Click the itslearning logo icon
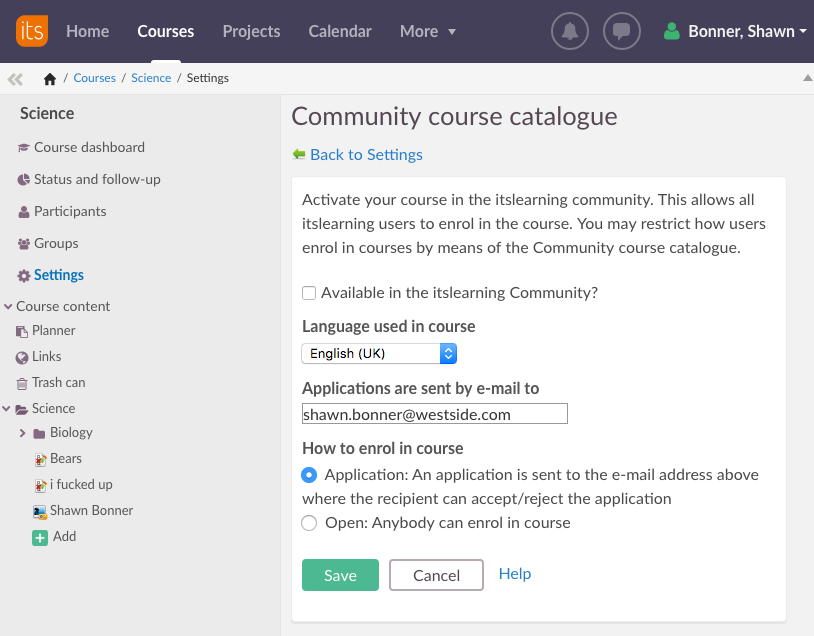Screen dimensions: 814x636 pos(31,31)
